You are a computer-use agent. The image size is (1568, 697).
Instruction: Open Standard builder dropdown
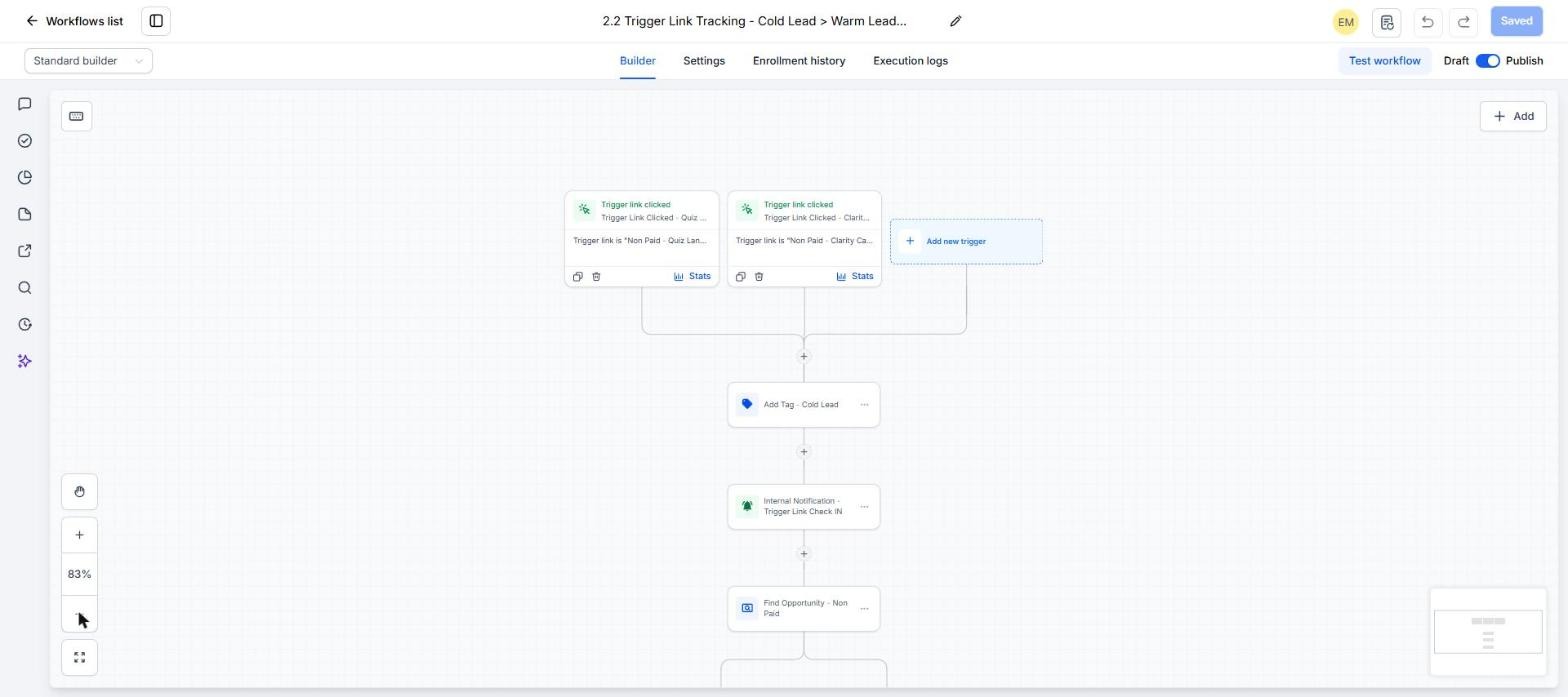point(88,61)
